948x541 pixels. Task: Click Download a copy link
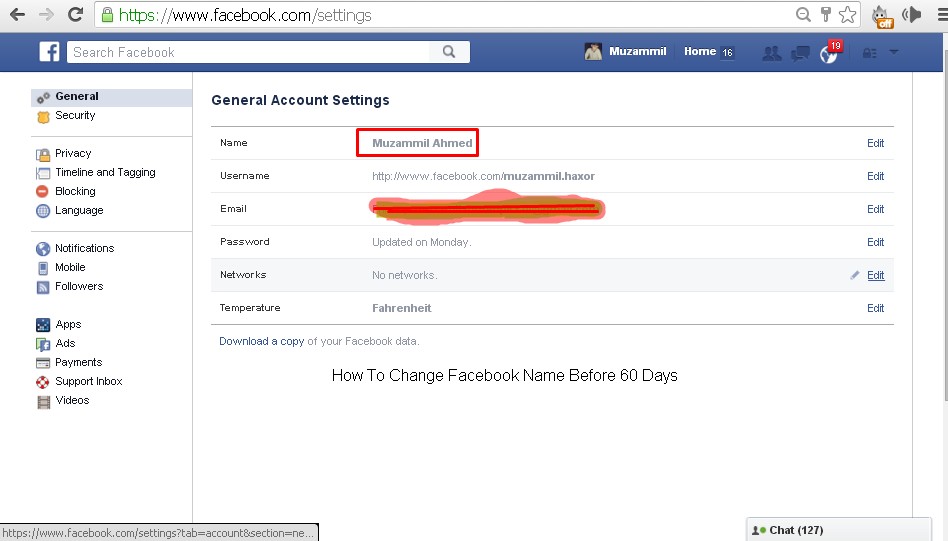click(261, 342)
